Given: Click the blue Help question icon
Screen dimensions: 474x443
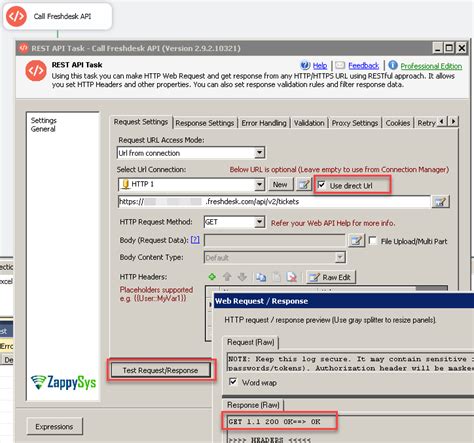Looking at the screenshot, I should 305,65.
